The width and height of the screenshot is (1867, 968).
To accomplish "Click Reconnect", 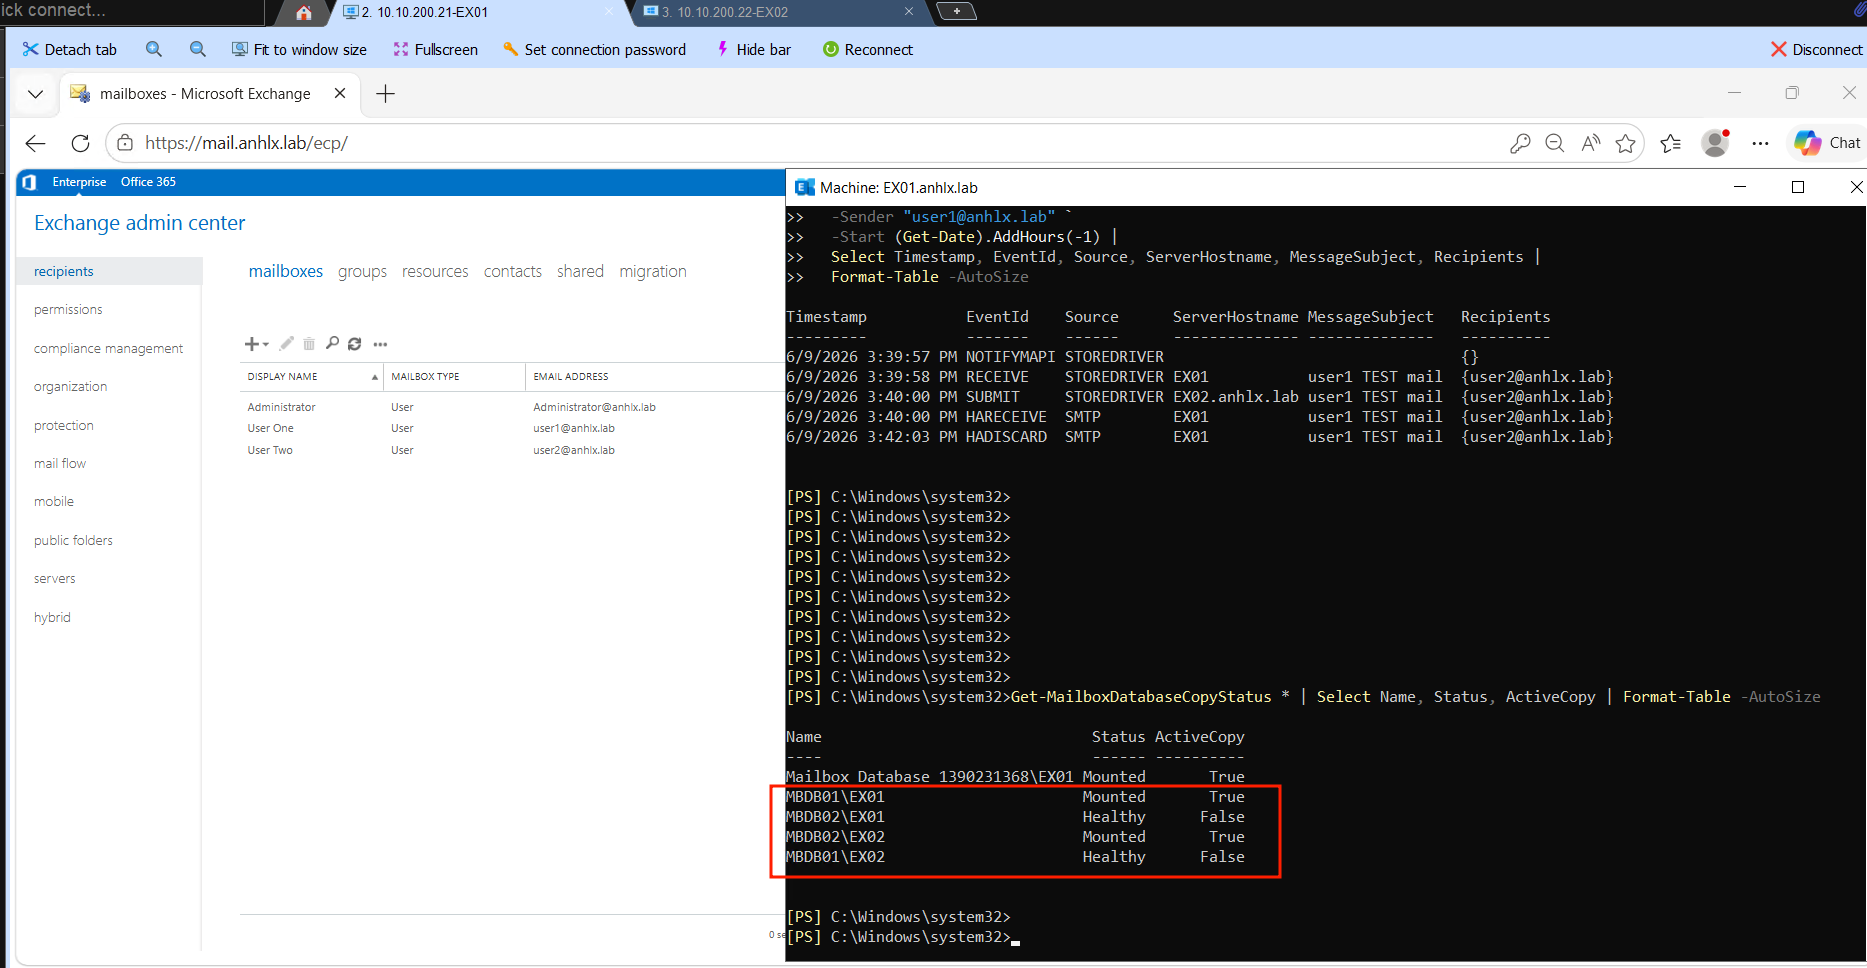I will pyautogui.click(x=867, y=49).
